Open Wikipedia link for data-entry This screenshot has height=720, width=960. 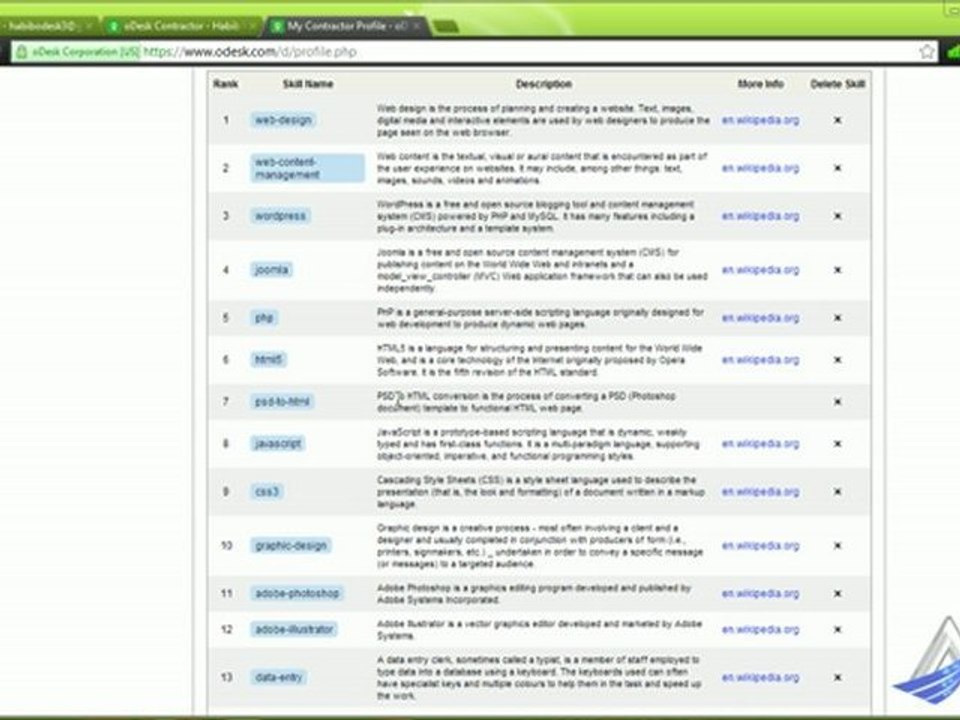click(760, 678)
